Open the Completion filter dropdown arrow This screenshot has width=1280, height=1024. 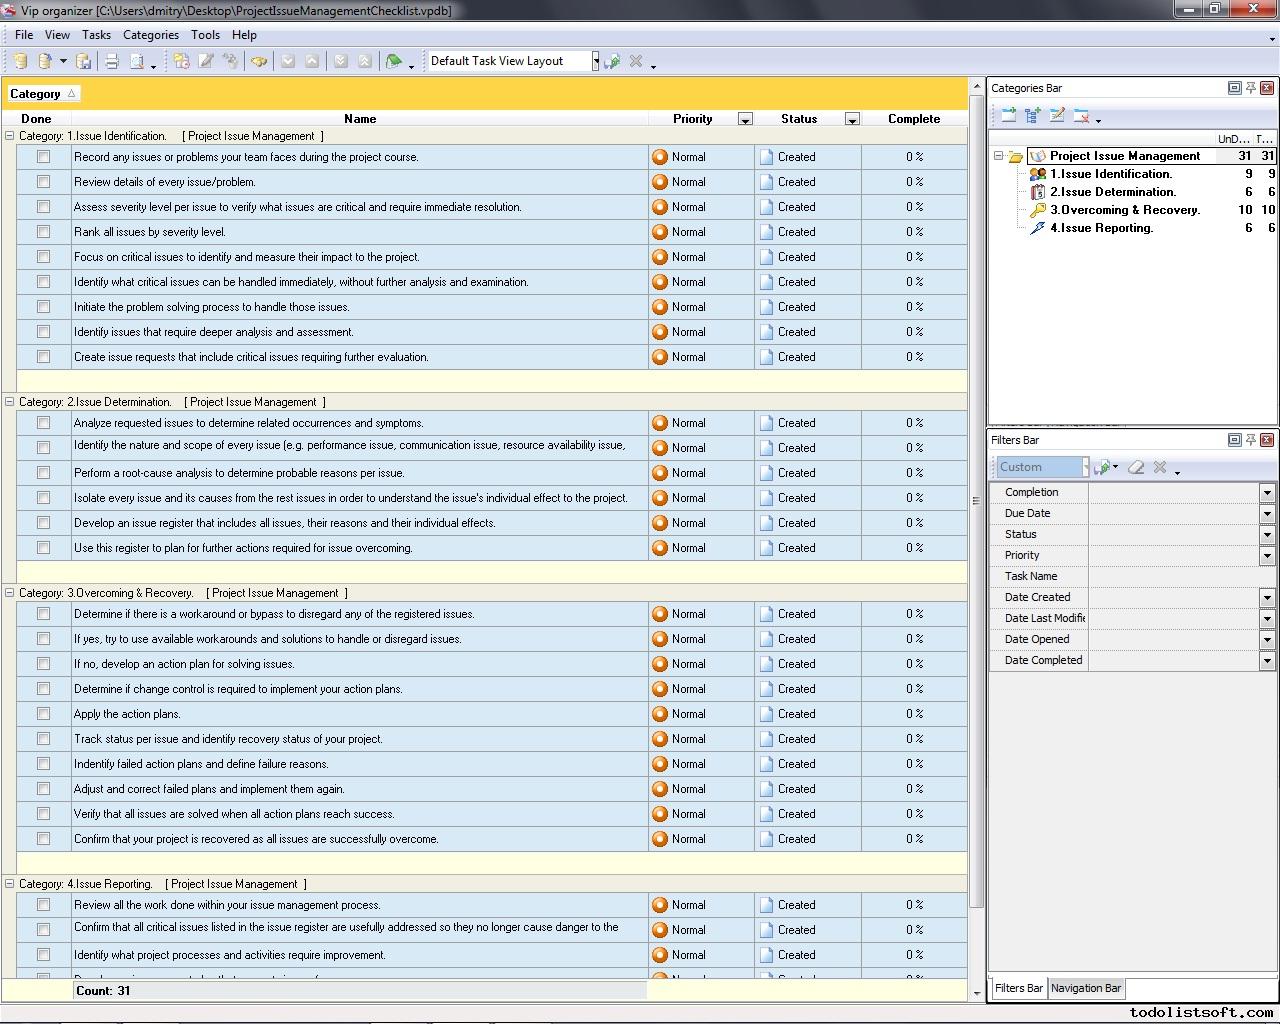1267,492
